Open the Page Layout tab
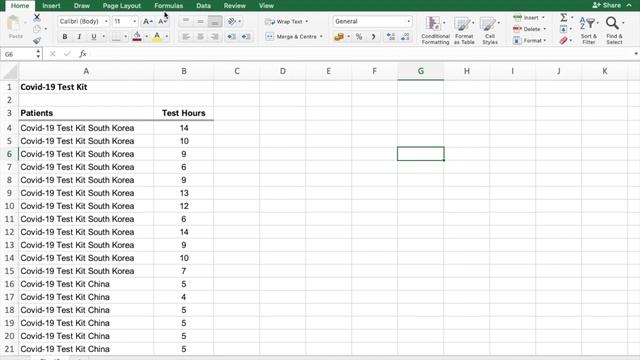The height and width of the screenshot is (360, 640). click(122, 6)
